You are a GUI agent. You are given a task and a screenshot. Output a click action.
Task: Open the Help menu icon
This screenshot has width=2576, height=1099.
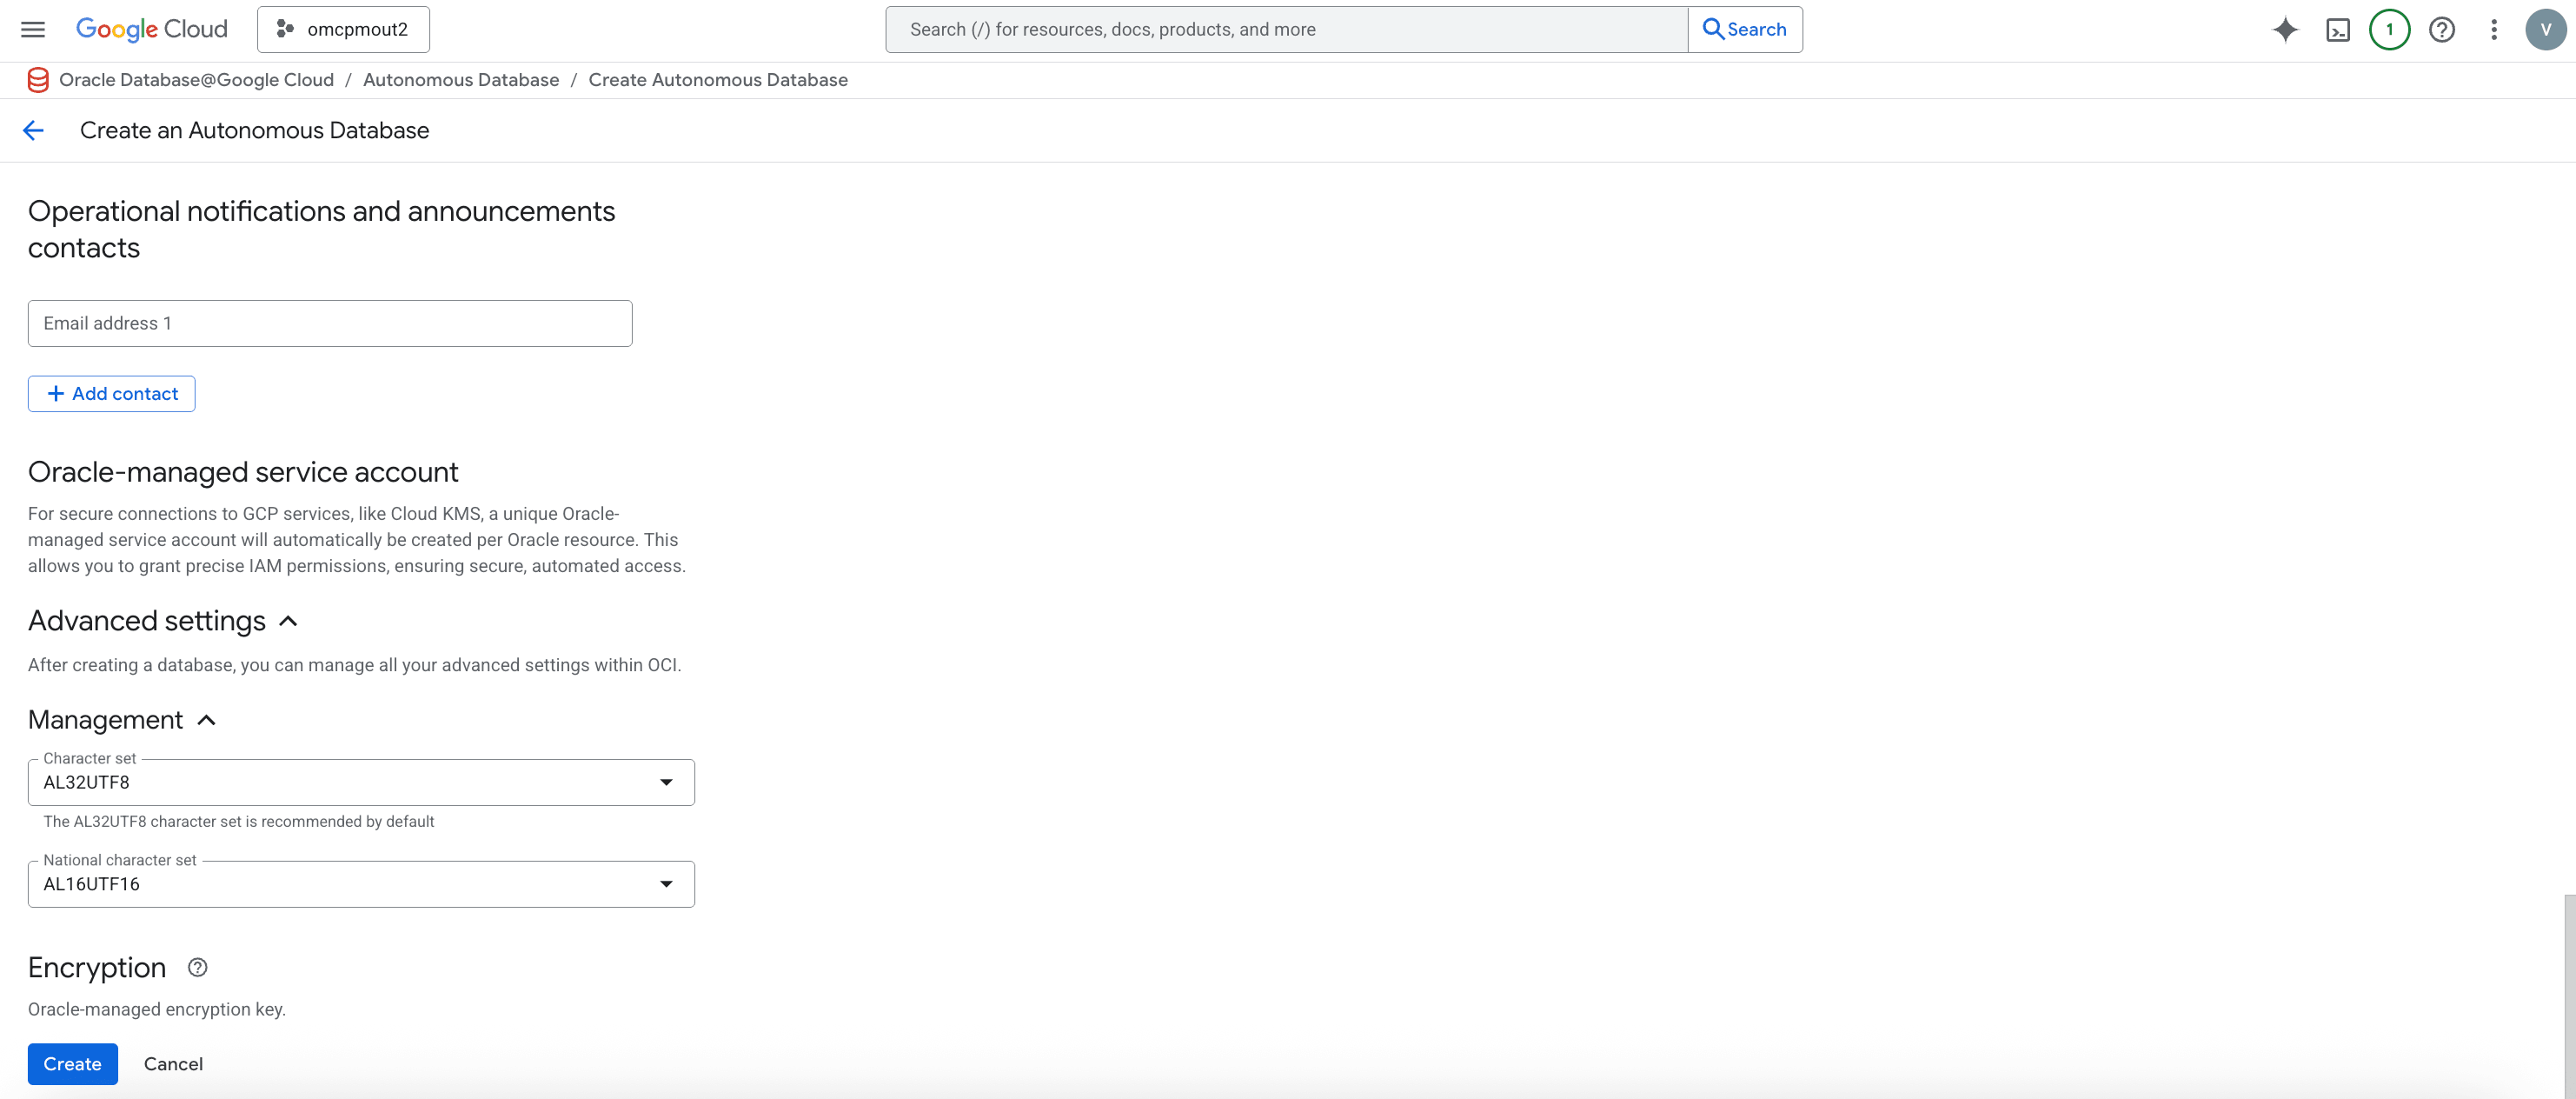click(2441, 29)
